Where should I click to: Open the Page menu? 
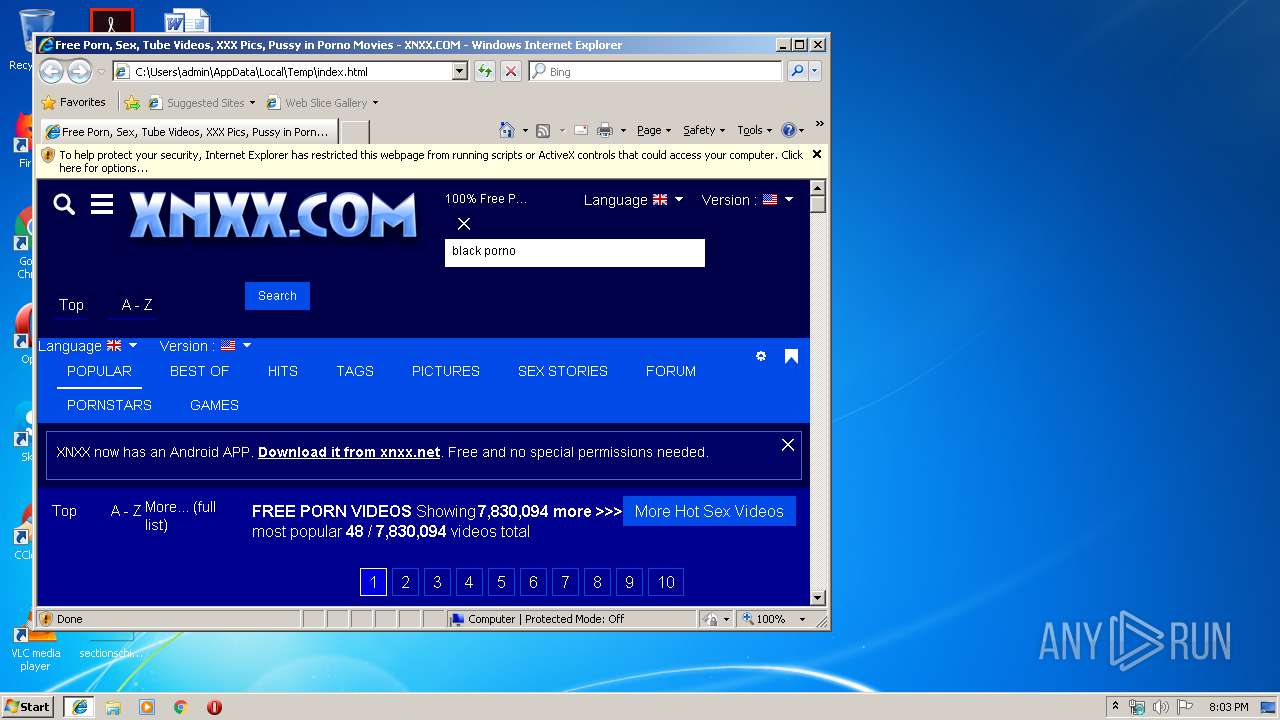tap(654, 130)
